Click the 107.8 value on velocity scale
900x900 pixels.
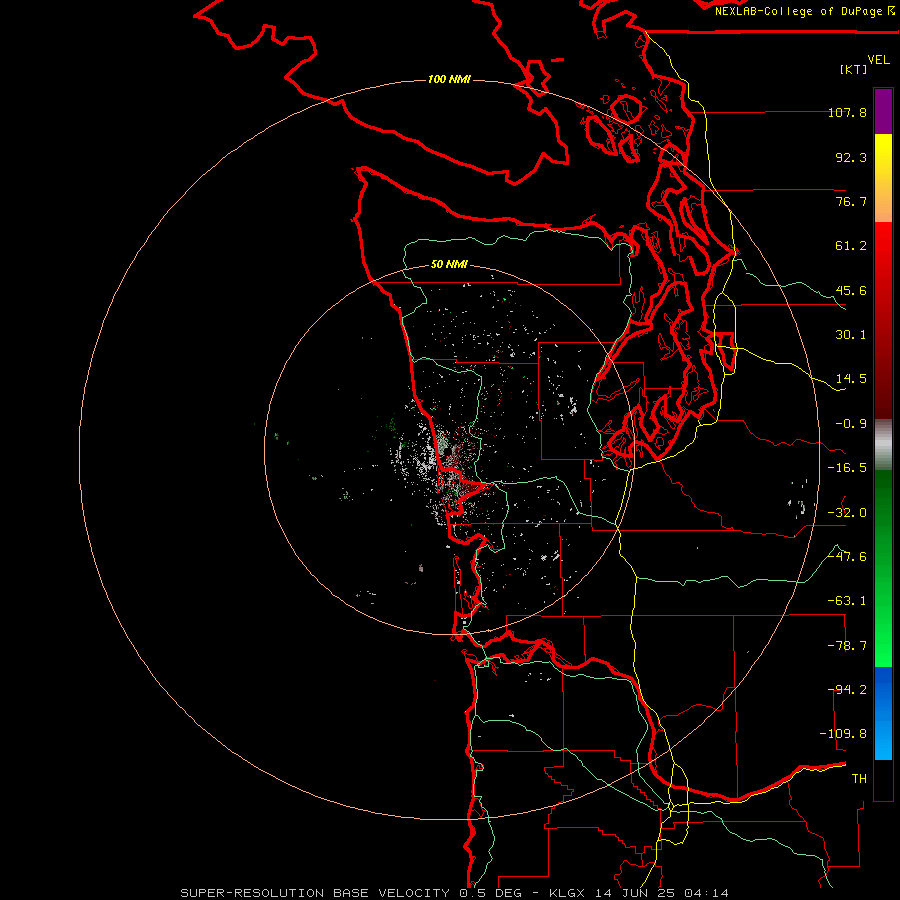coord(847,112)
